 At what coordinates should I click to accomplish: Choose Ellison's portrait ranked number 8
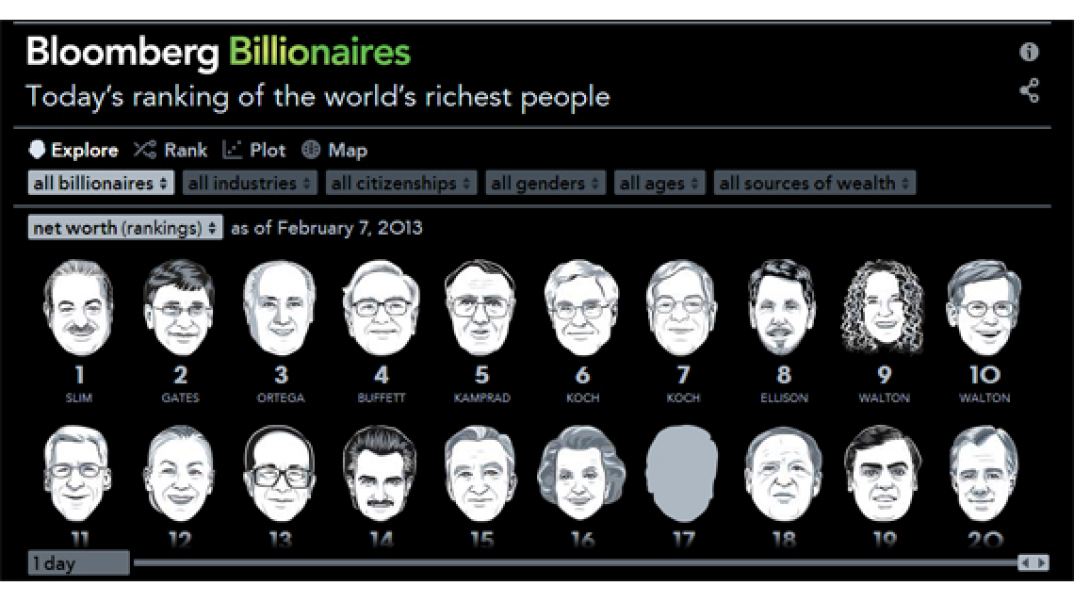783,308
